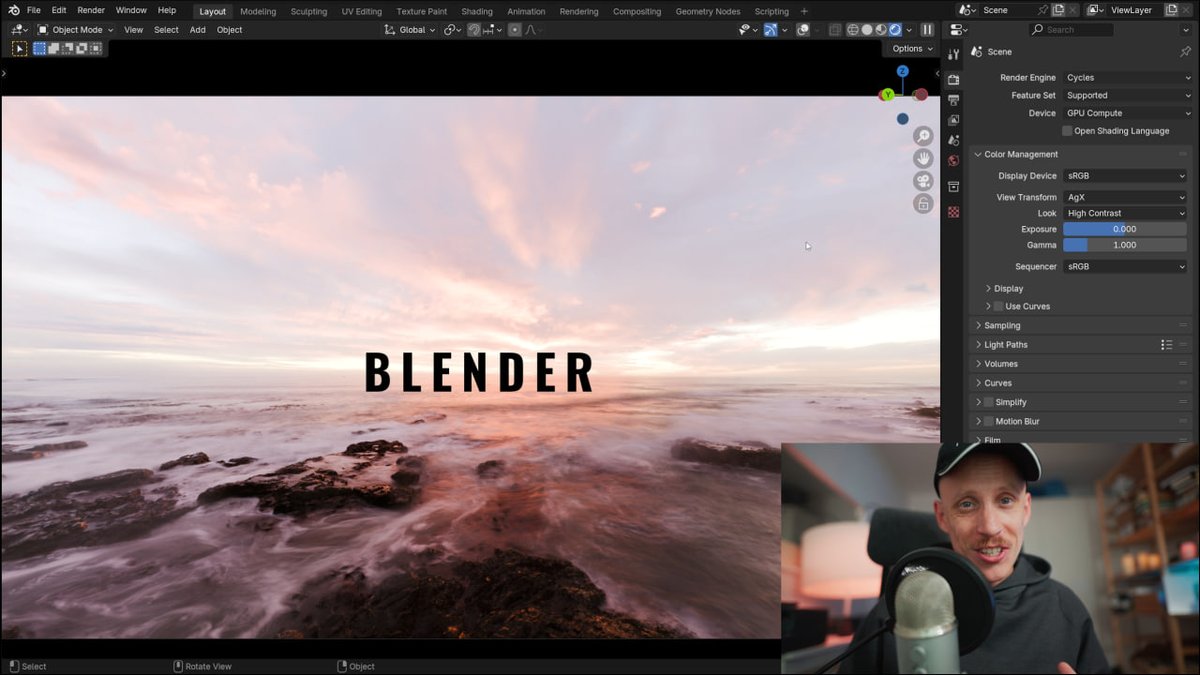The image size is (1200, 675).
Task: Open the Blender logo menu
Action: point(13,11)
